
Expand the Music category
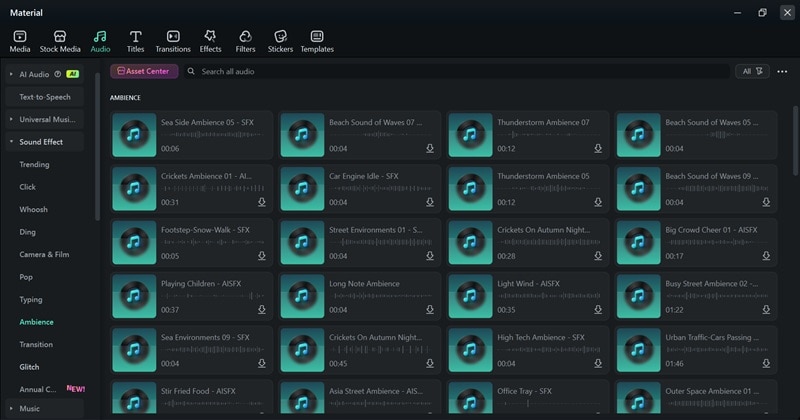11,409
